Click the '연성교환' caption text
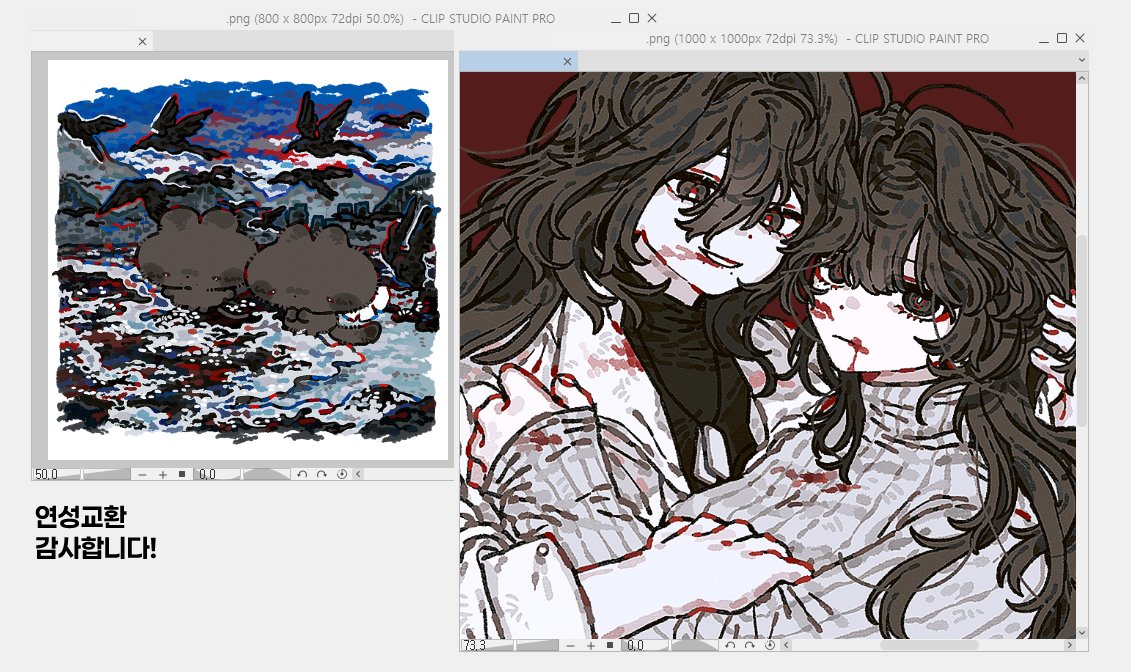Screen dimensions: 1131x672 pos(81,516)
